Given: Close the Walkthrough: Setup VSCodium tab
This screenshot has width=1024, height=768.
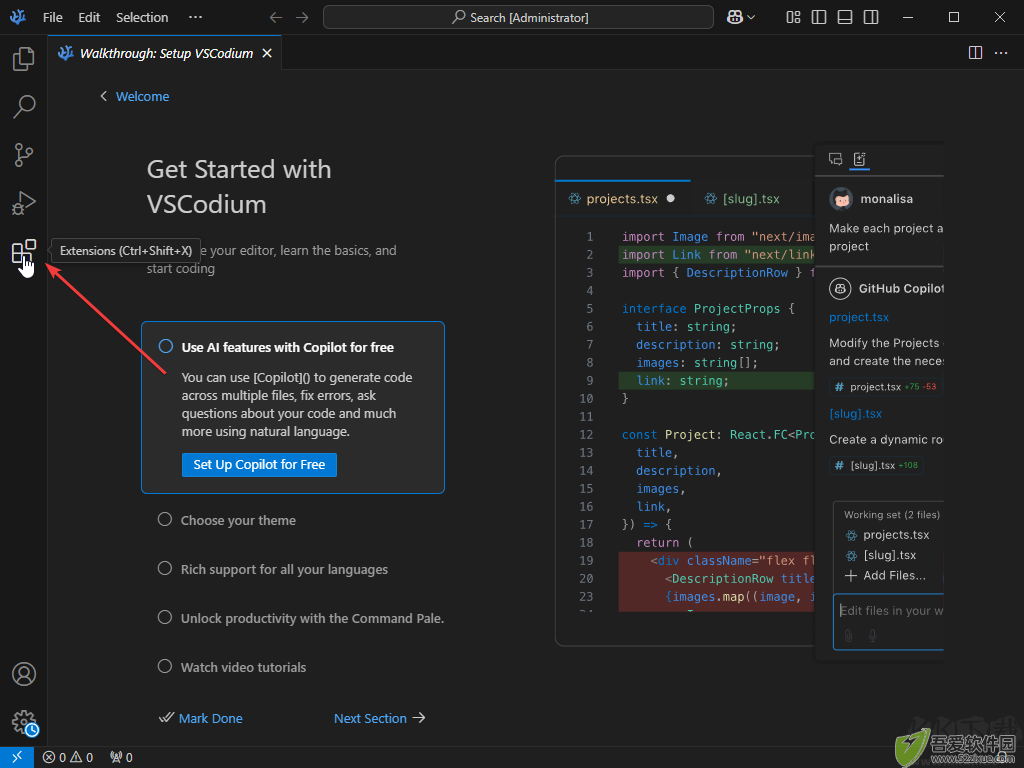Looking at the screenshot, I should point(267,53).
